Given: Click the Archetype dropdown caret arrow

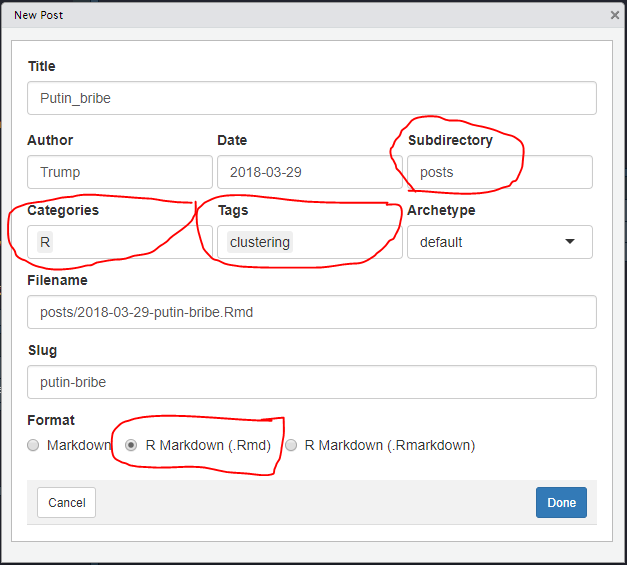Looking at the screenshot, I should click(570, 242).
